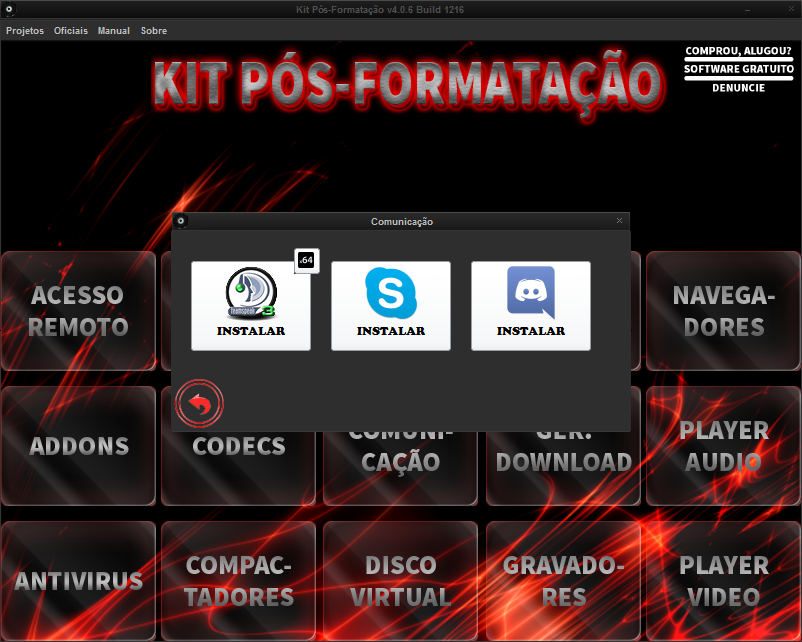
Task: Click the small icon in the Comunicação dialog title bar
Action: click(181, 221)
